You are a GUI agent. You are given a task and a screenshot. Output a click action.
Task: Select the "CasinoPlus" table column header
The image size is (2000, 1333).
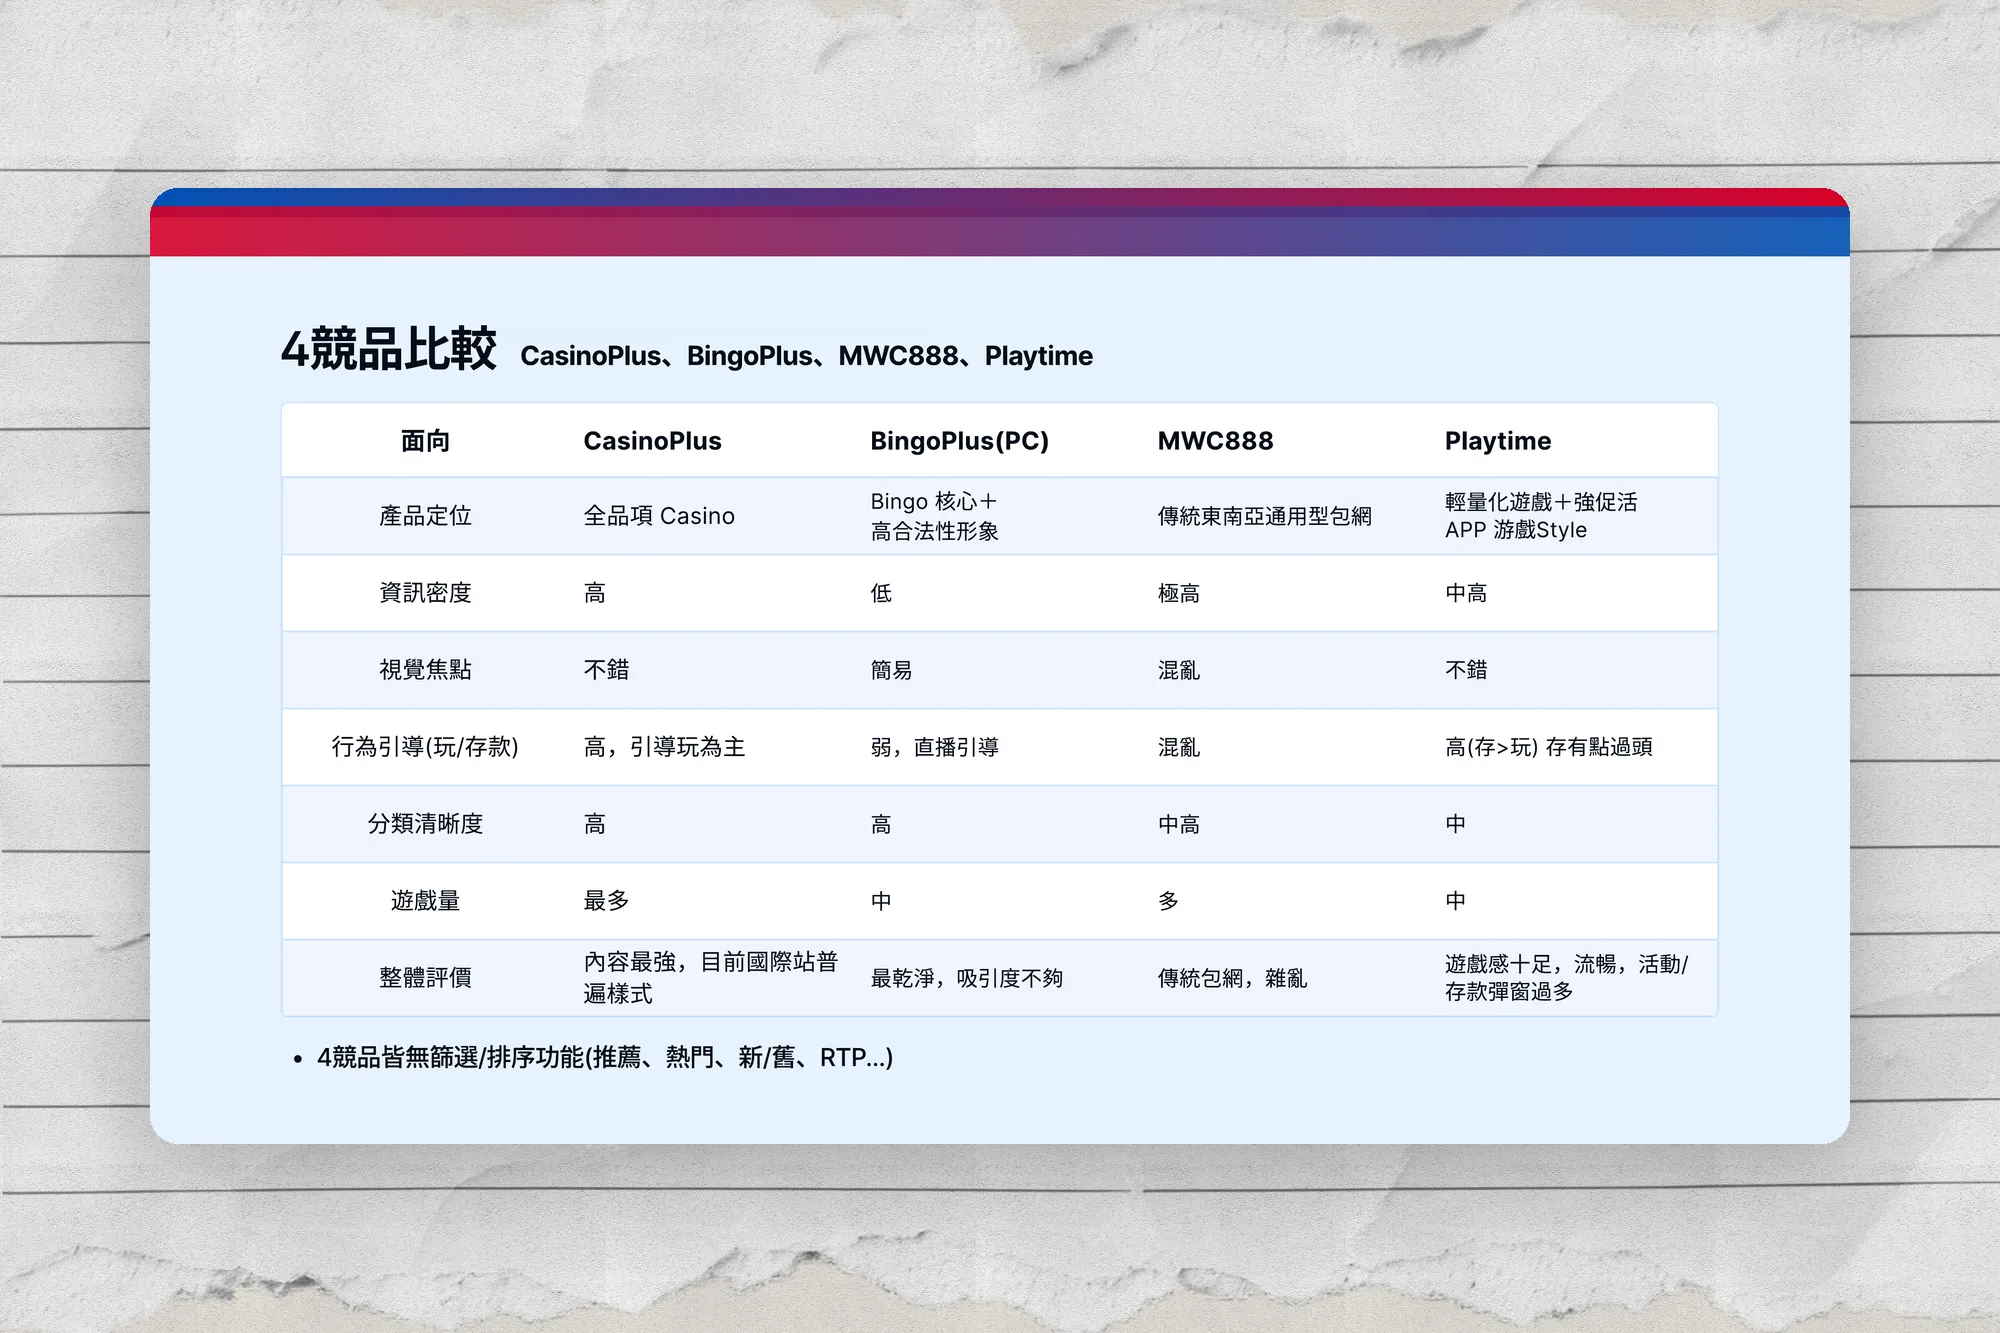pyautogui.click(x=652, y=441)
